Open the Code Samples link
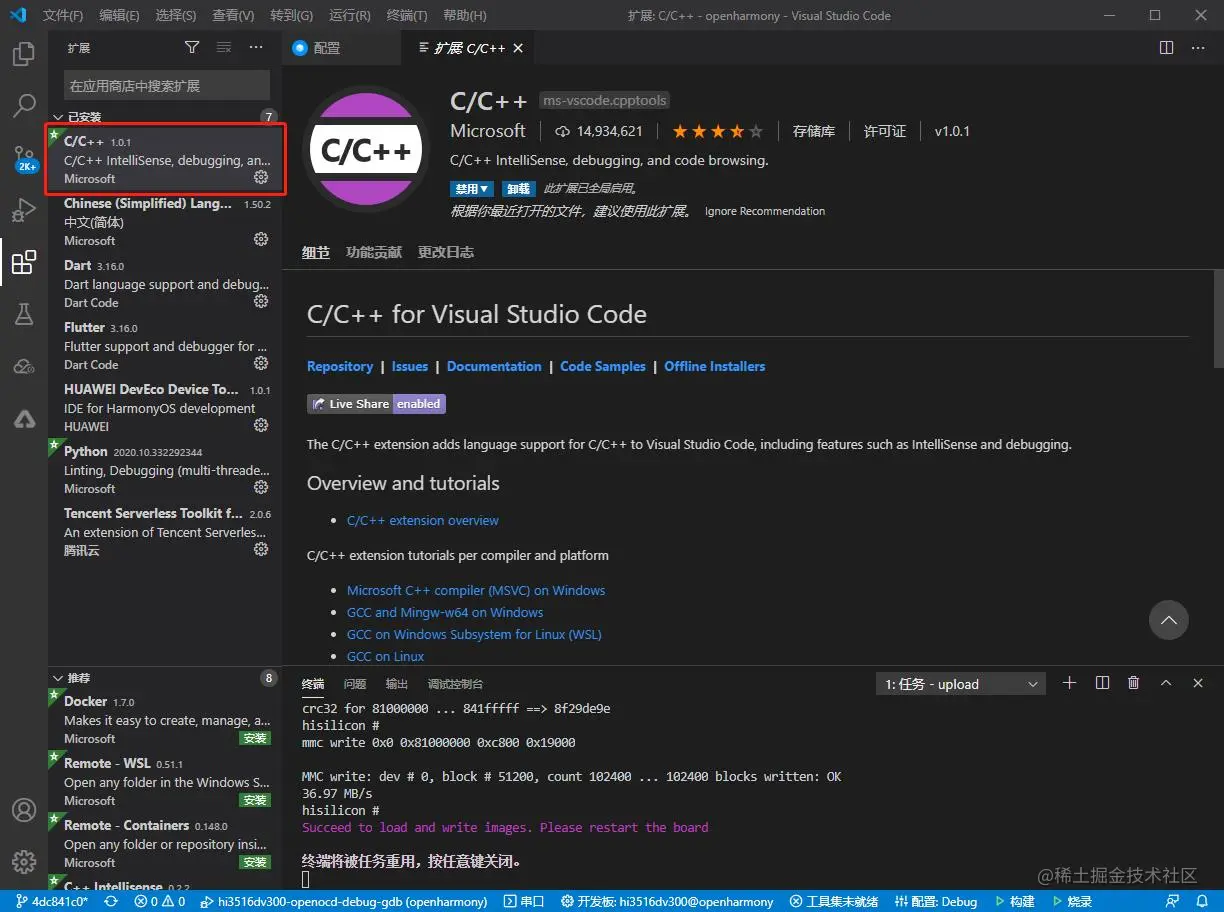Viewport: 1224px width, 912px height. [x=603, y=366]
